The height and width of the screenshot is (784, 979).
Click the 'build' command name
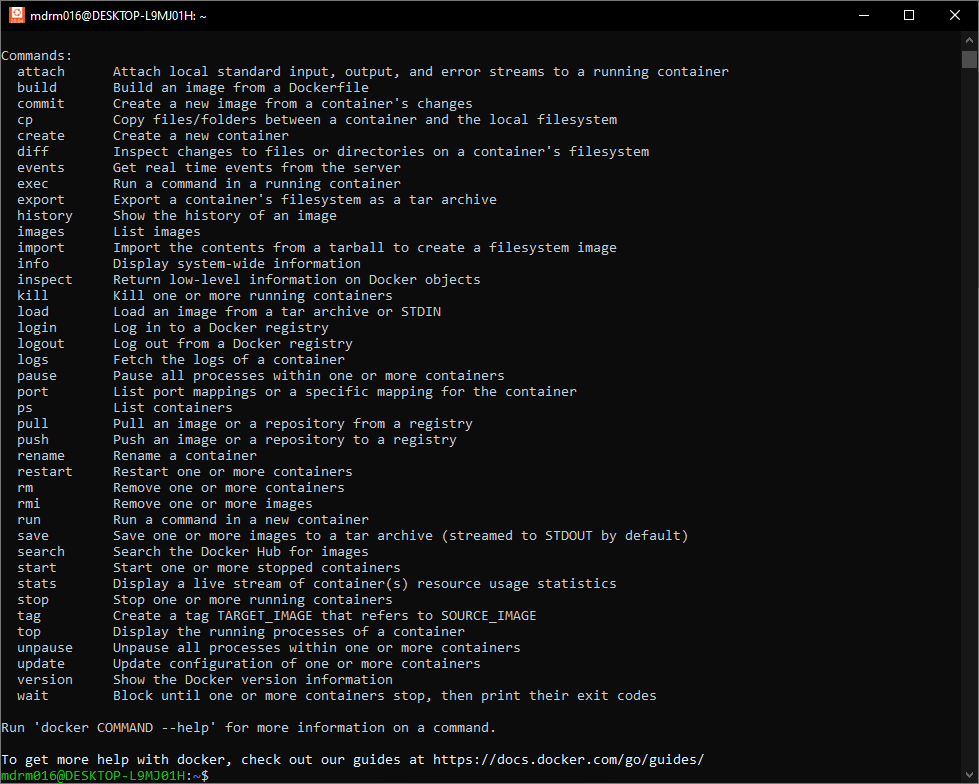coord(37,87)
